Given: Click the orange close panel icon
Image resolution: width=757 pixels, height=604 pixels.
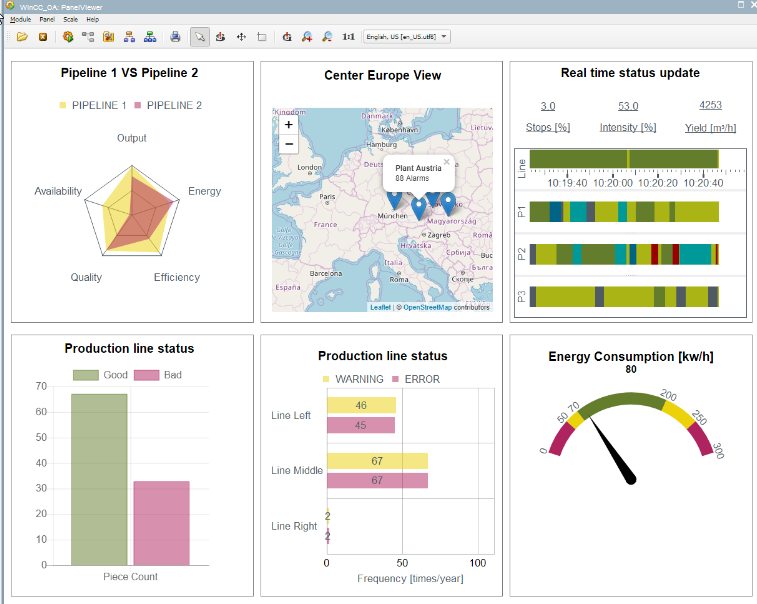Looking at the screenshot, I should [43, 37].
